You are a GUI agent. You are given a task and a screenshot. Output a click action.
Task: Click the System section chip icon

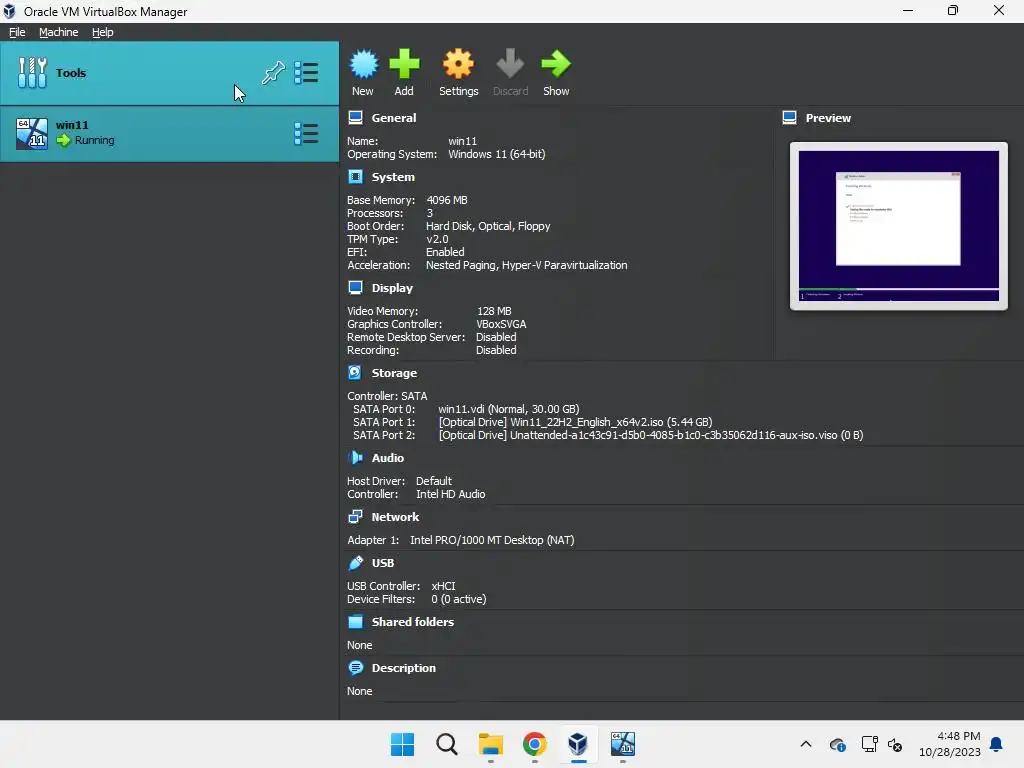[x=355, y=176]
